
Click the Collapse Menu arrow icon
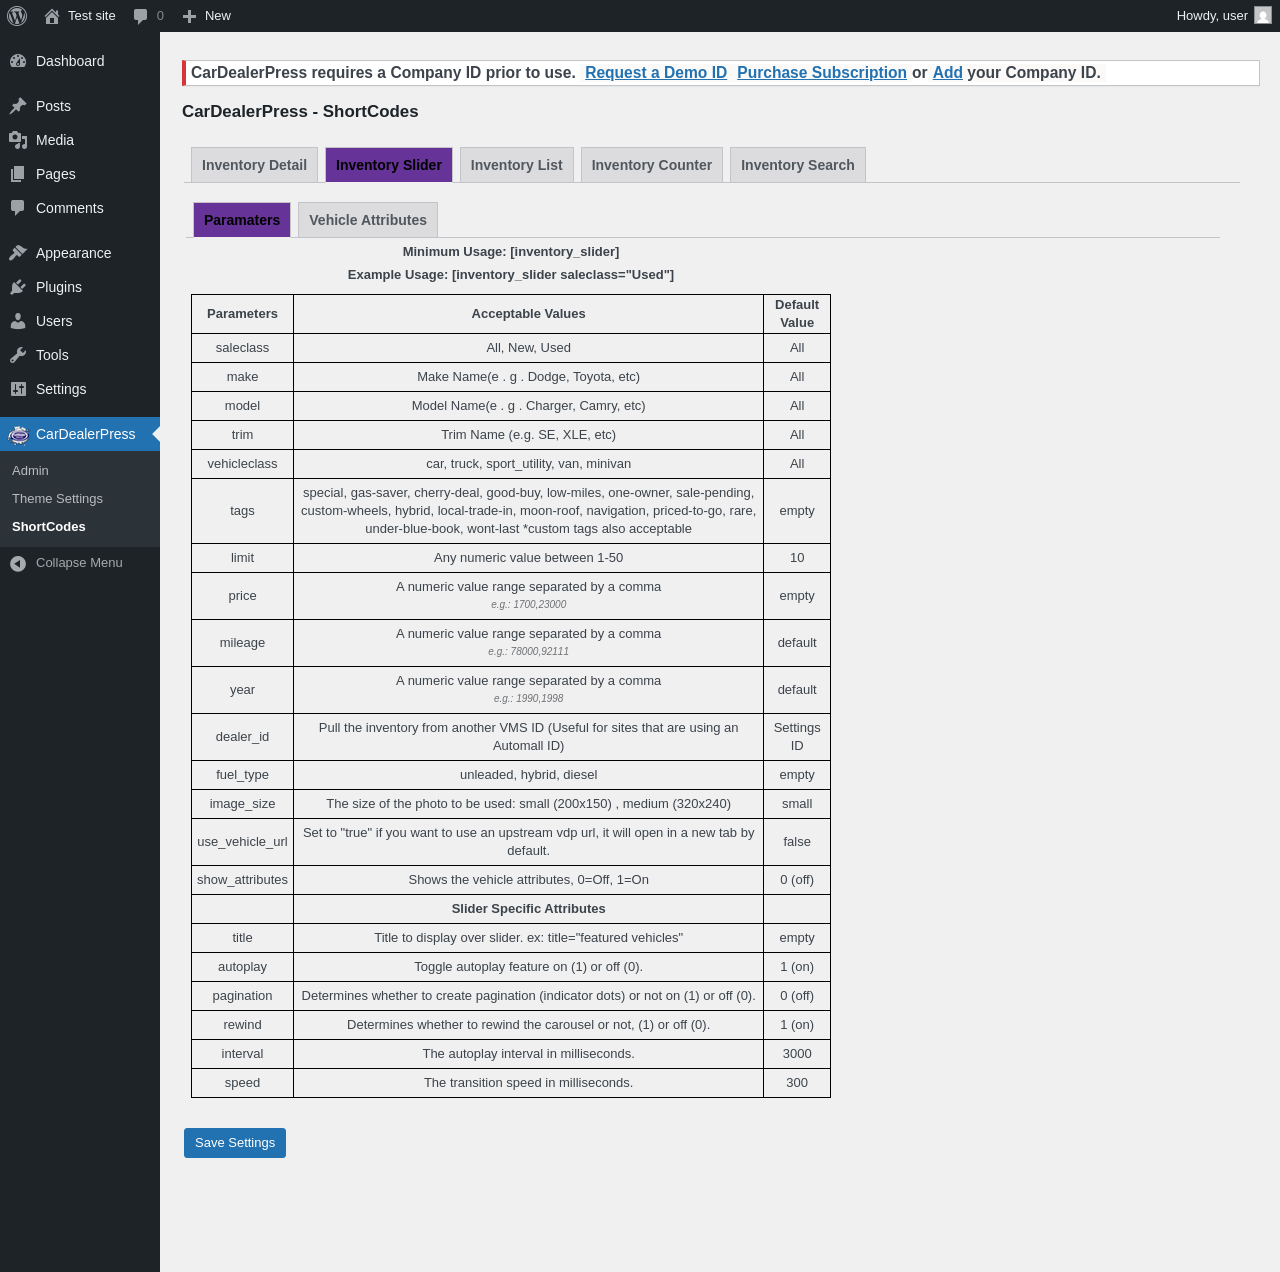18,563
